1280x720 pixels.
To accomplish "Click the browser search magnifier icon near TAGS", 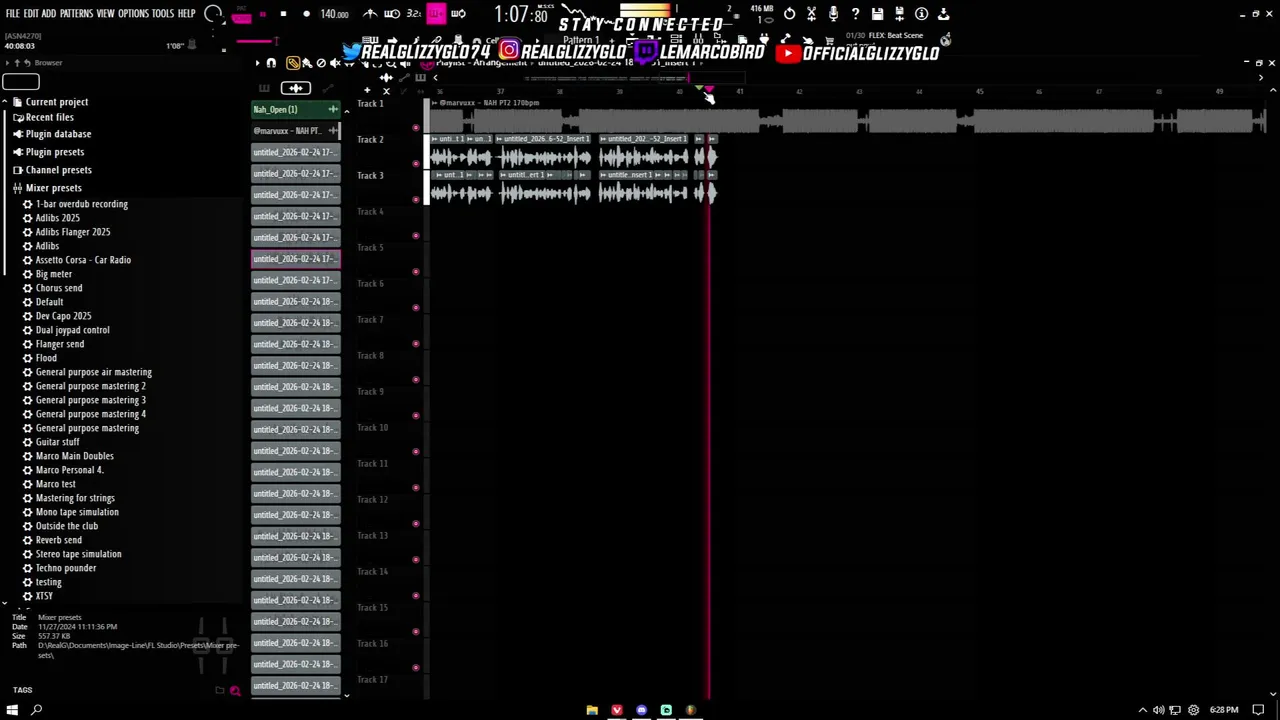I will (235, 690).
